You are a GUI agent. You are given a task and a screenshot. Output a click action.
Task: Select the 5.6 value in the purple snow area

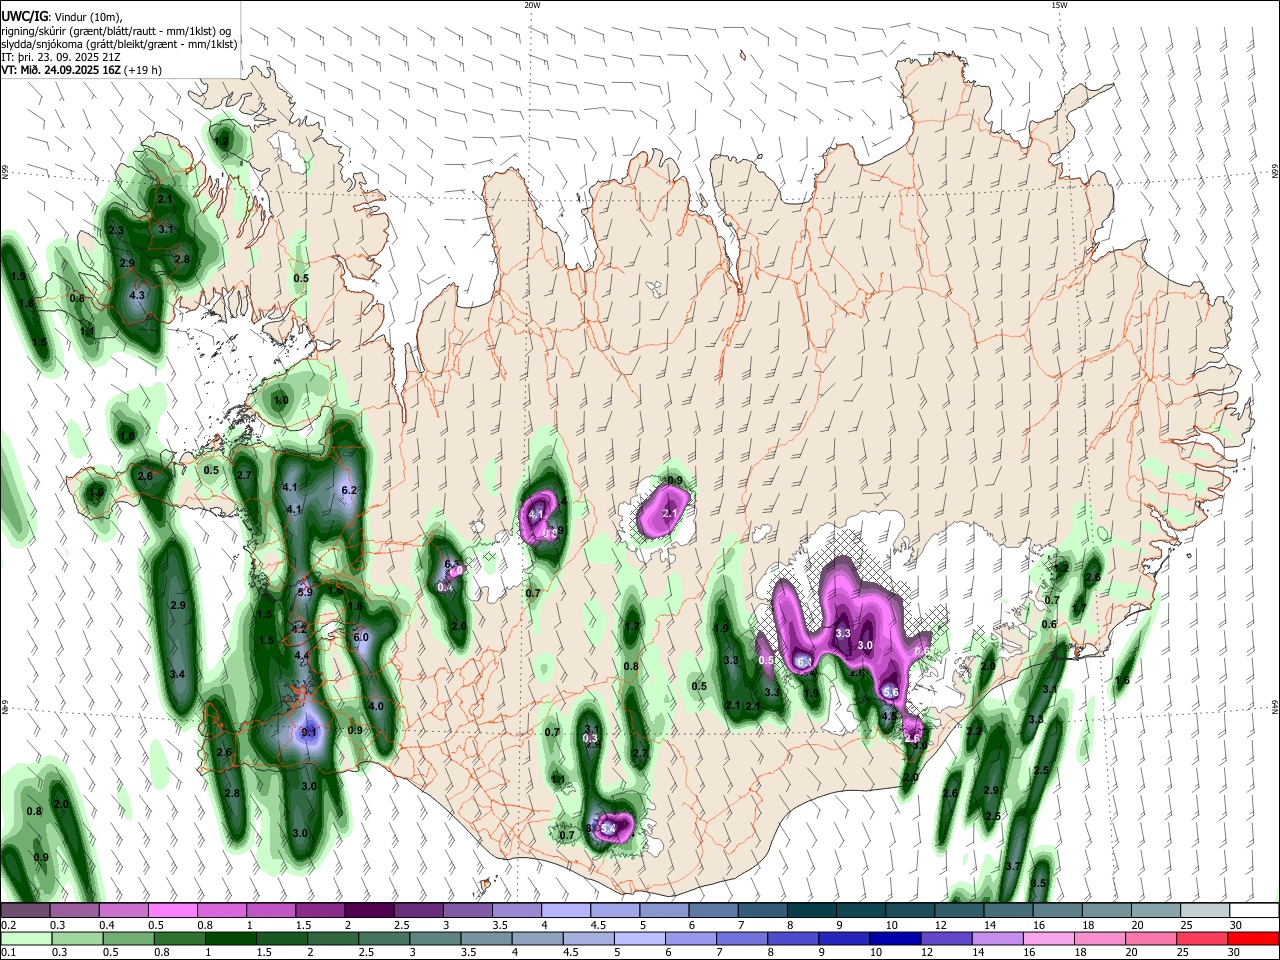pyautogui.click(x=892, y=692)
